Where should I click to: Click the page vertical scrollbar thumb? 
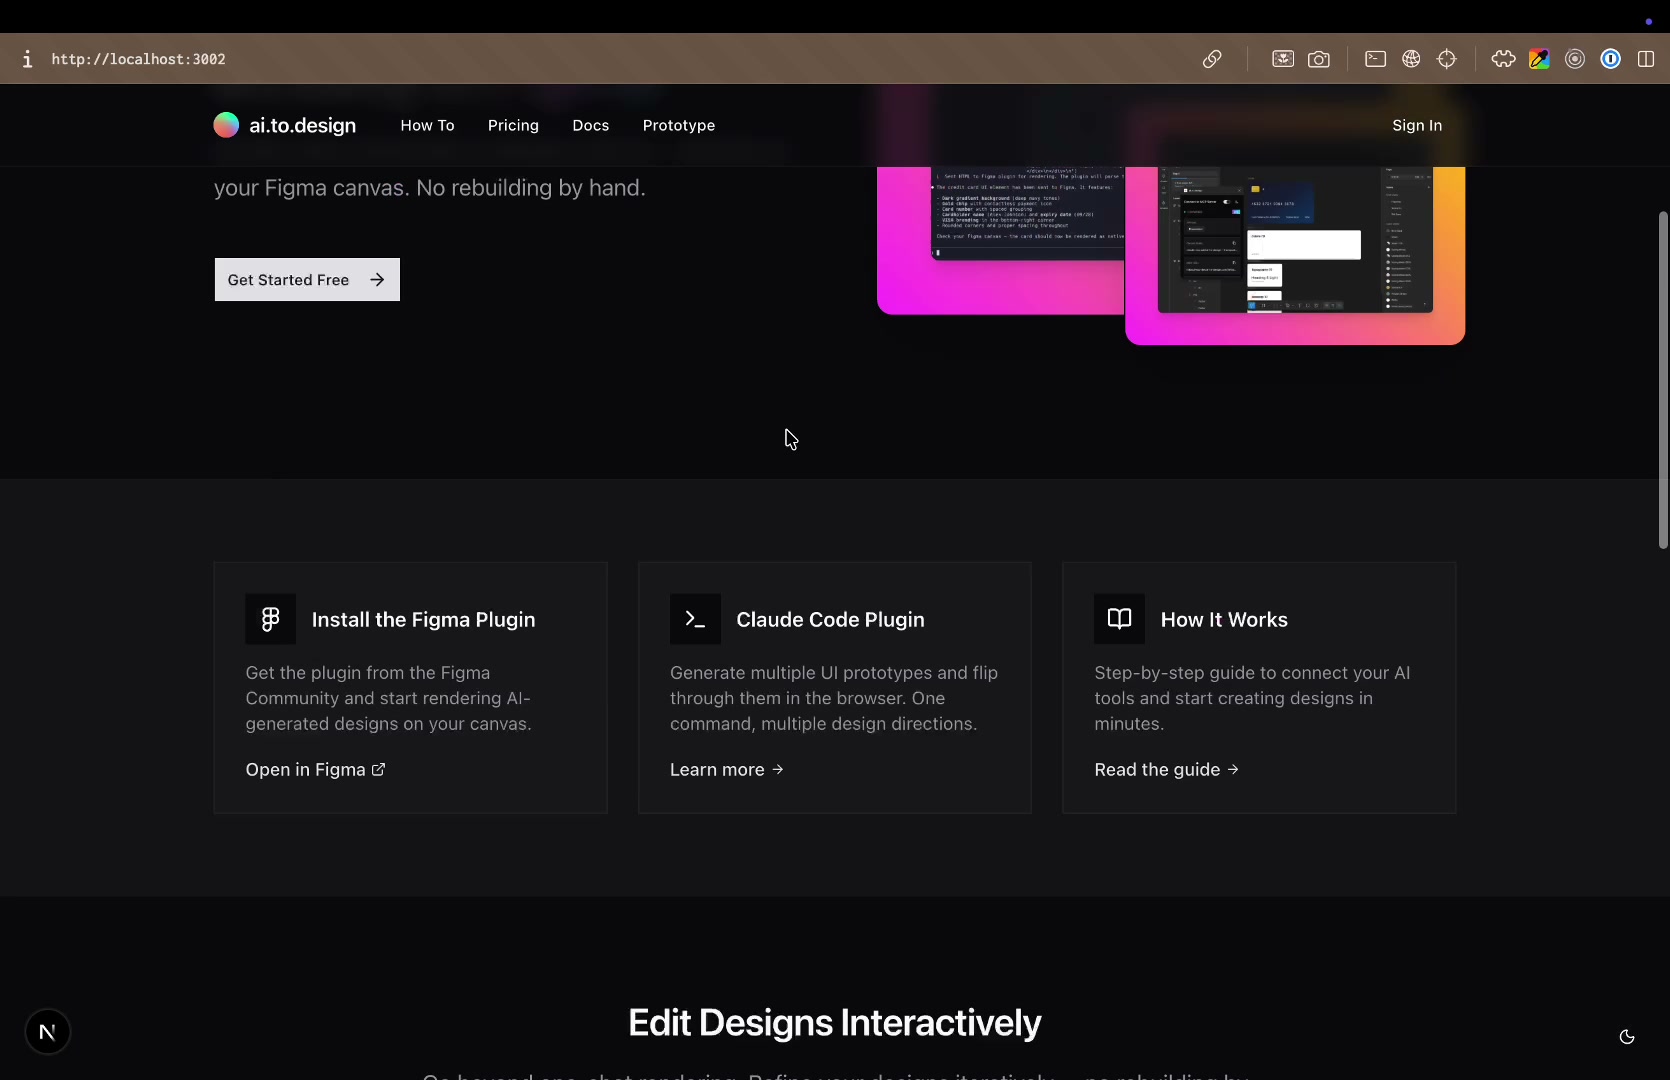click(x=1663, y=380)
